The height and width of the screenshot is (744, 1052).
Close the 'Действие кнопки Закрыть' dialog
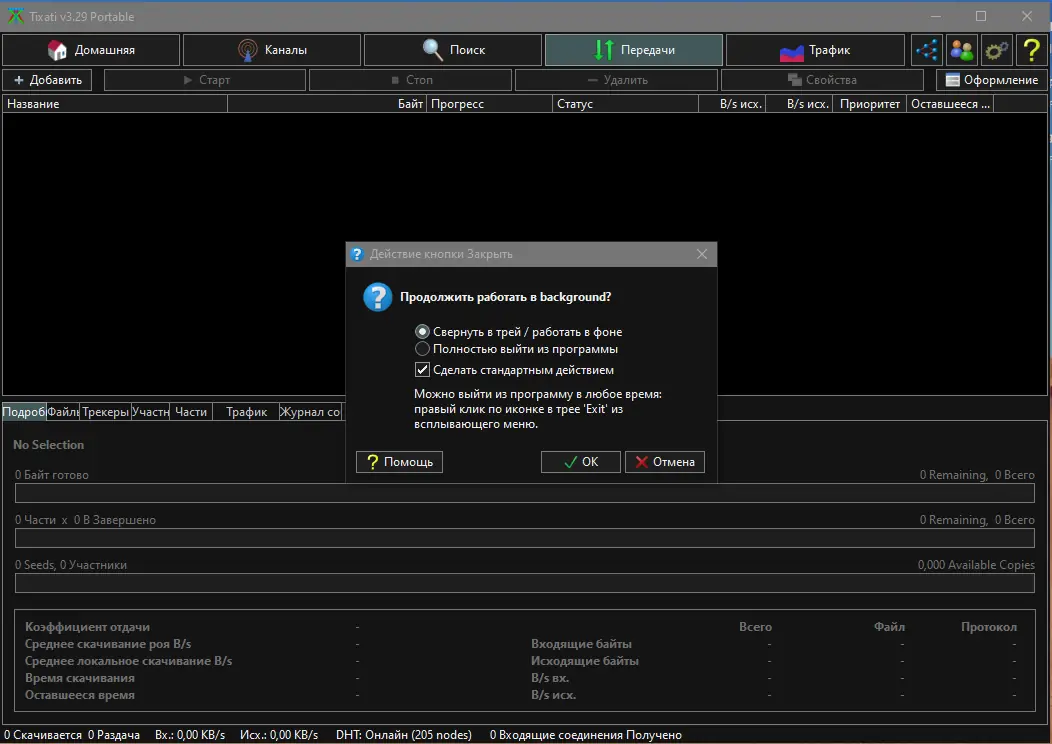click(702, 254)
